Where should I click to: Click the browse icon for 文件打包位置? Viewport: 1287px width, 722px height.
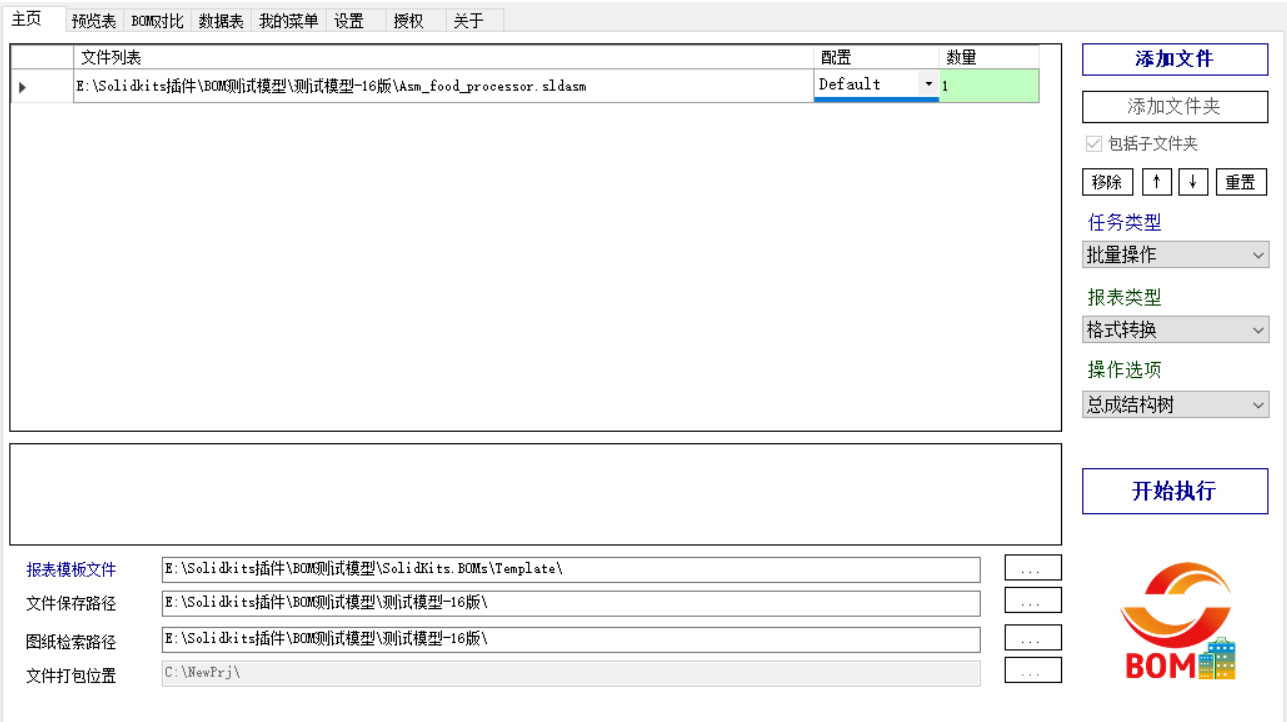[x=1031, y=673]
